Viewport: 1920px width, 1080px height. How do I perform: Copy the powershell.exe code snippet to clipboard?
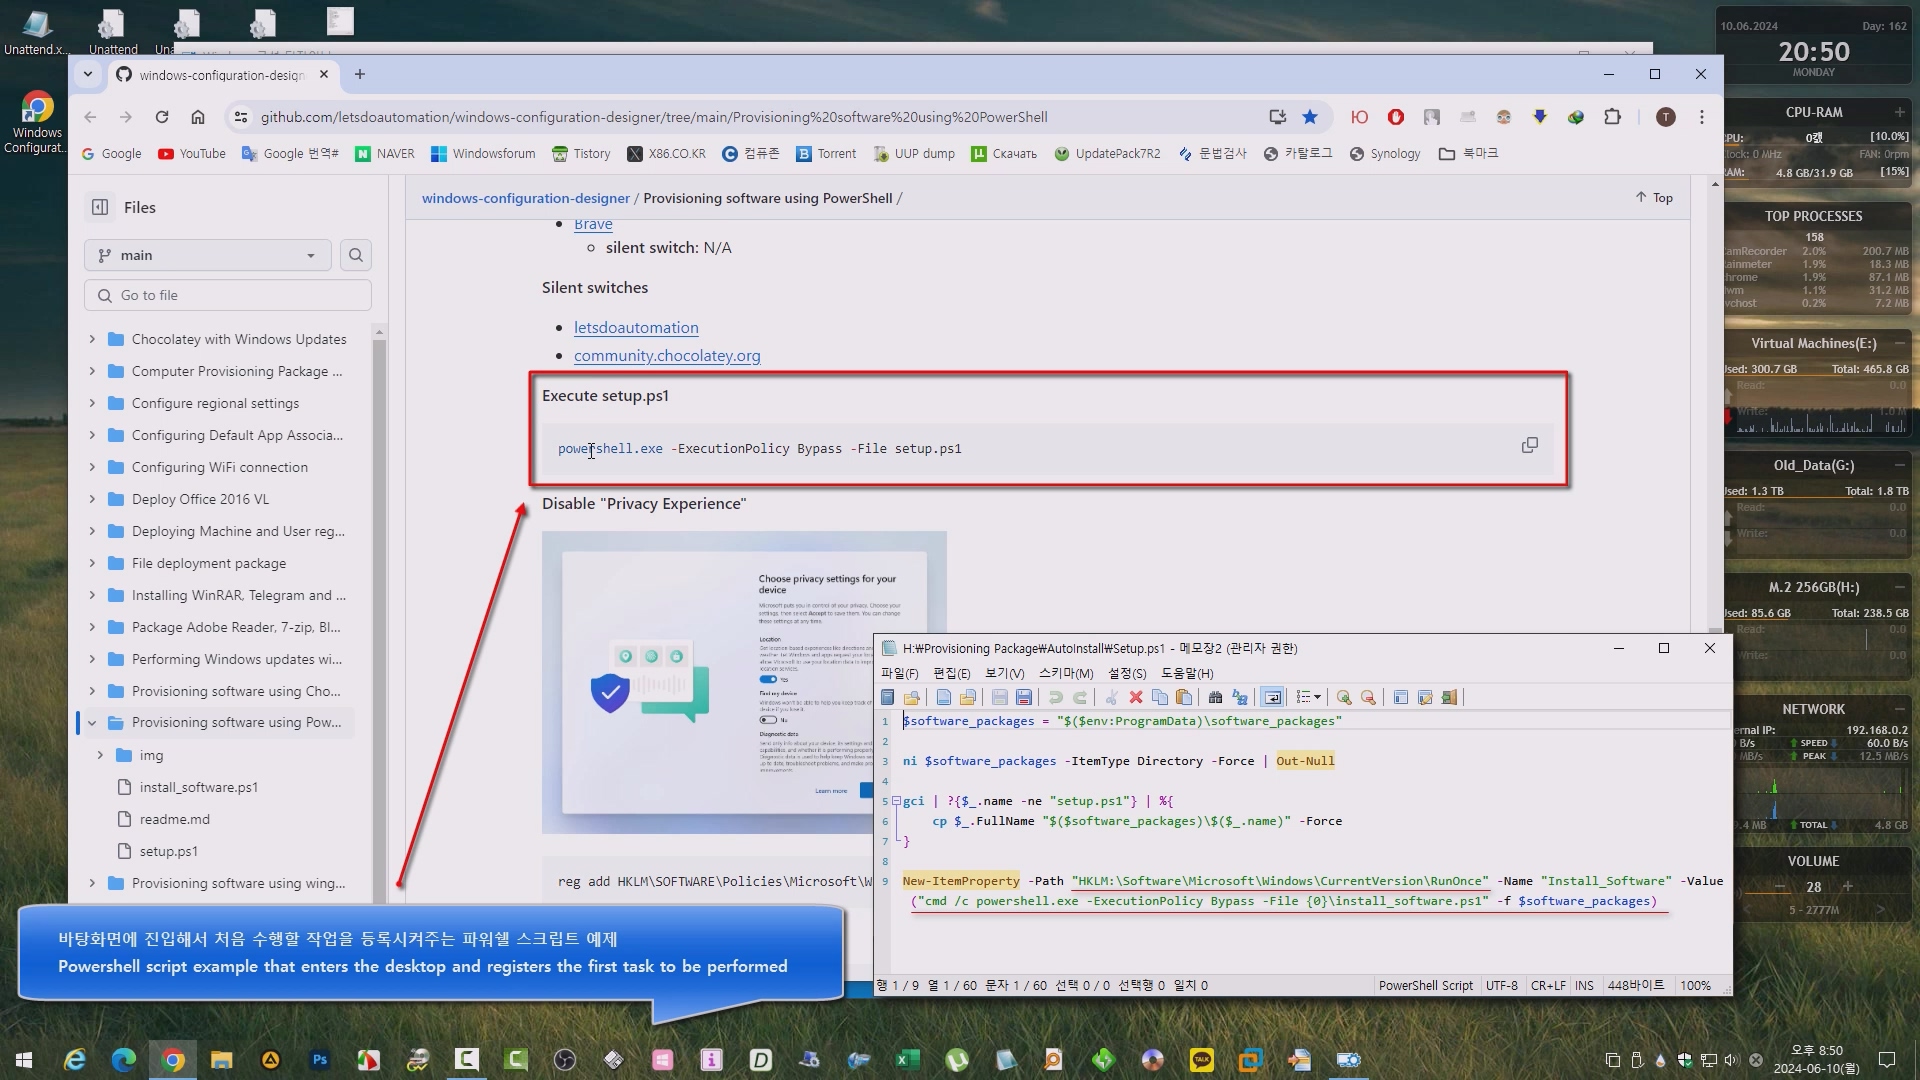(x=1529, y=445)
